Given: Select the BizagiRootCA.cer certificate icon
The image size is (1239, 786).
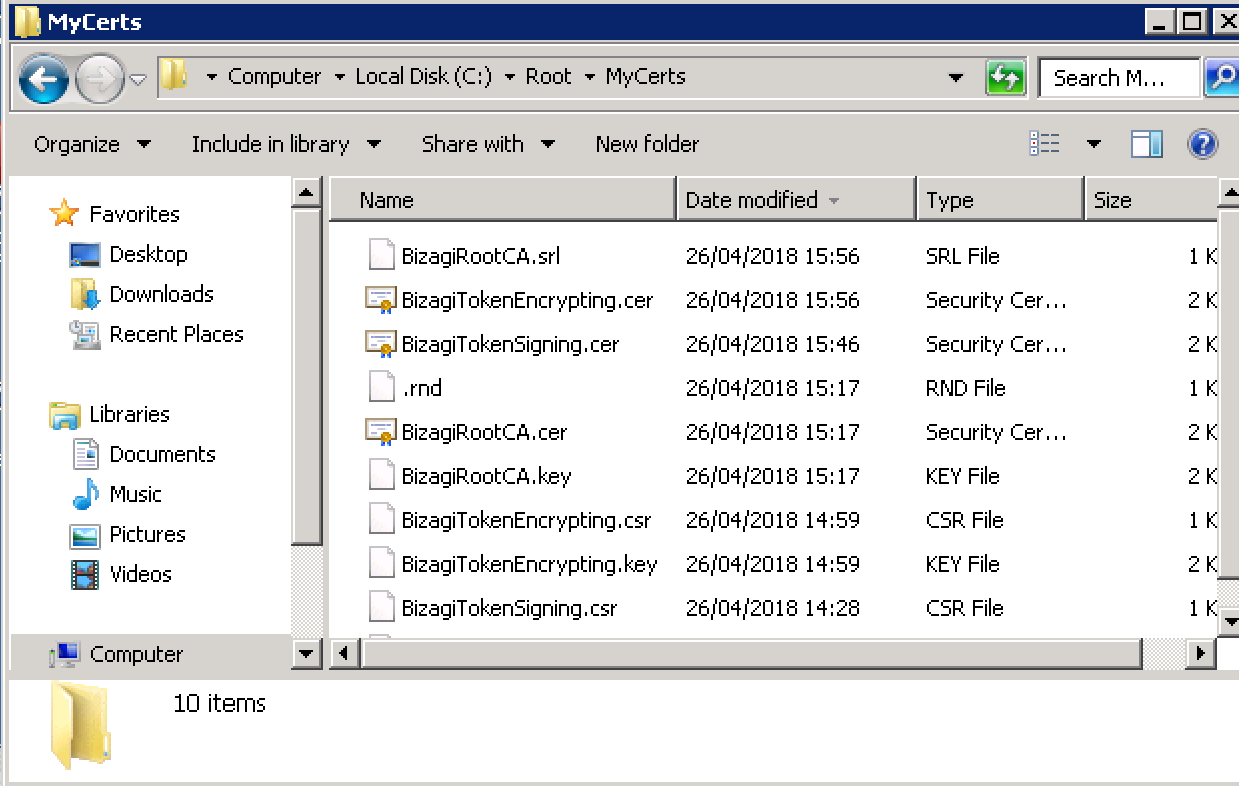Looking at the screenshot, I should point(381,432).
